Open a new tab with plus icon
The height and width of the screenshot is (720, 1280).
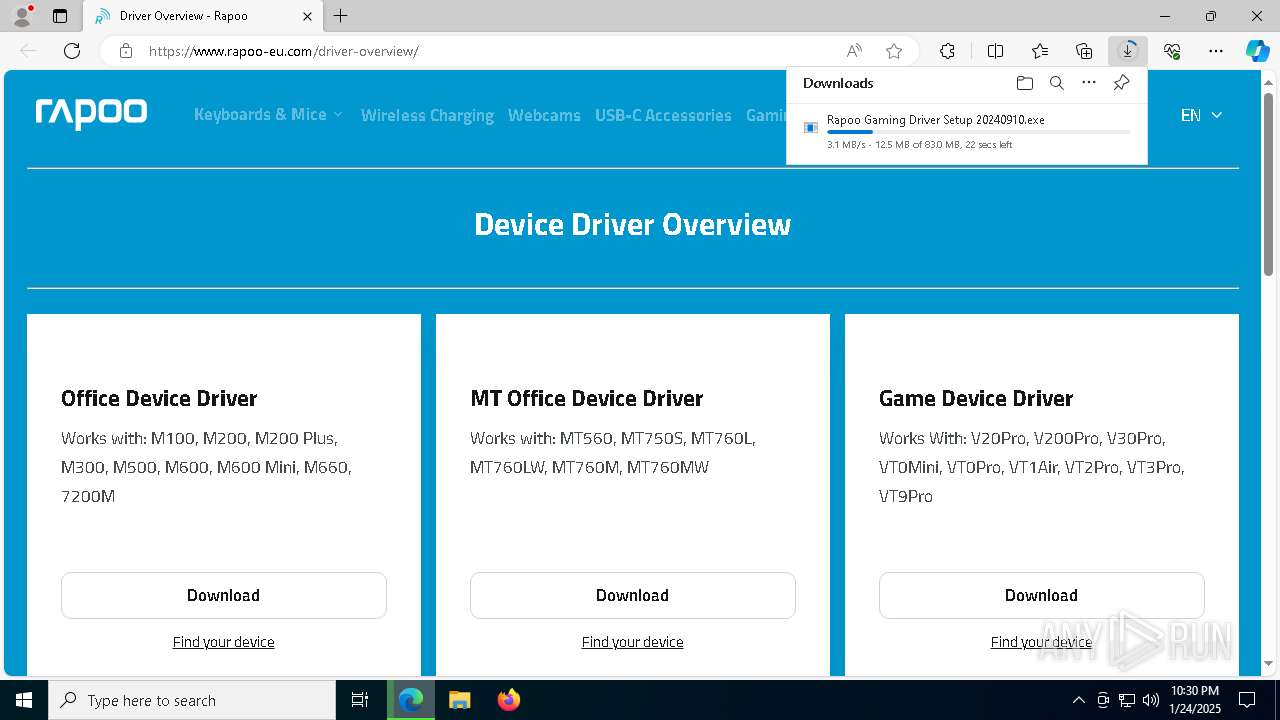(x=340, y=16)
